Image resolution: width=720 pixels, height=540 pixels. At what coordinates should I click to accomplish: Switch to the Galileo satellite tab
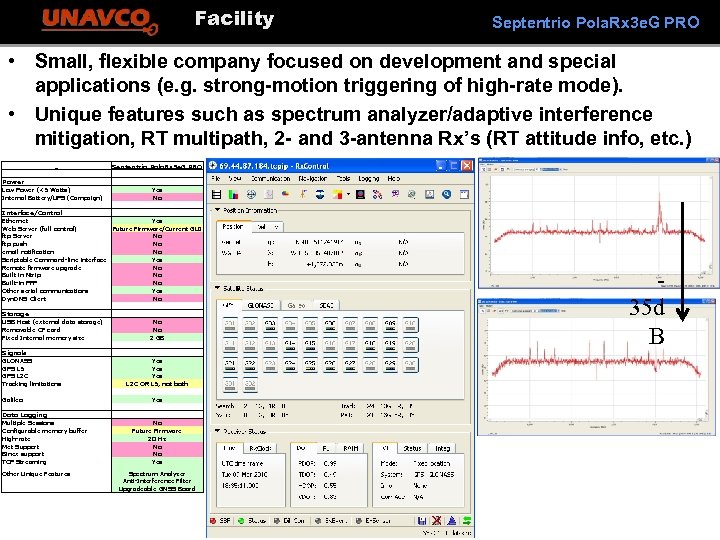click(x=297, y=305)
